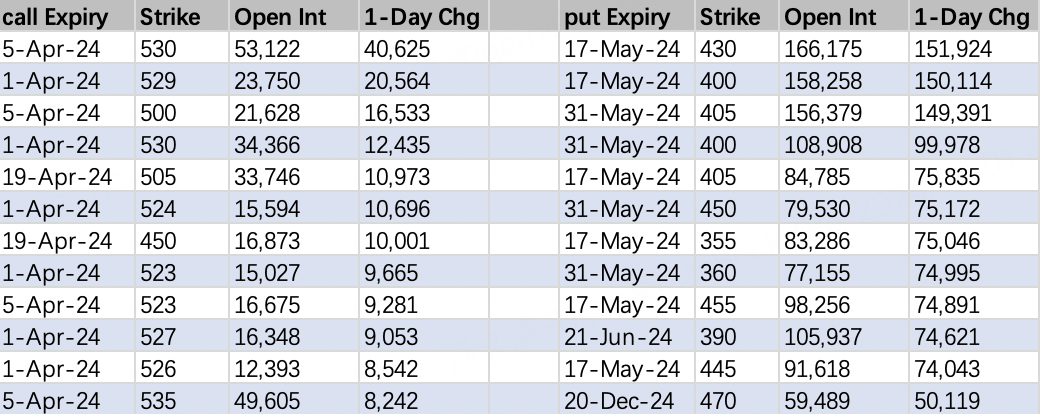Image resolution: width=1040 pixels, height=414 pixels.
Task: Click the cell showing 12,393
Action: coord(267,370)
